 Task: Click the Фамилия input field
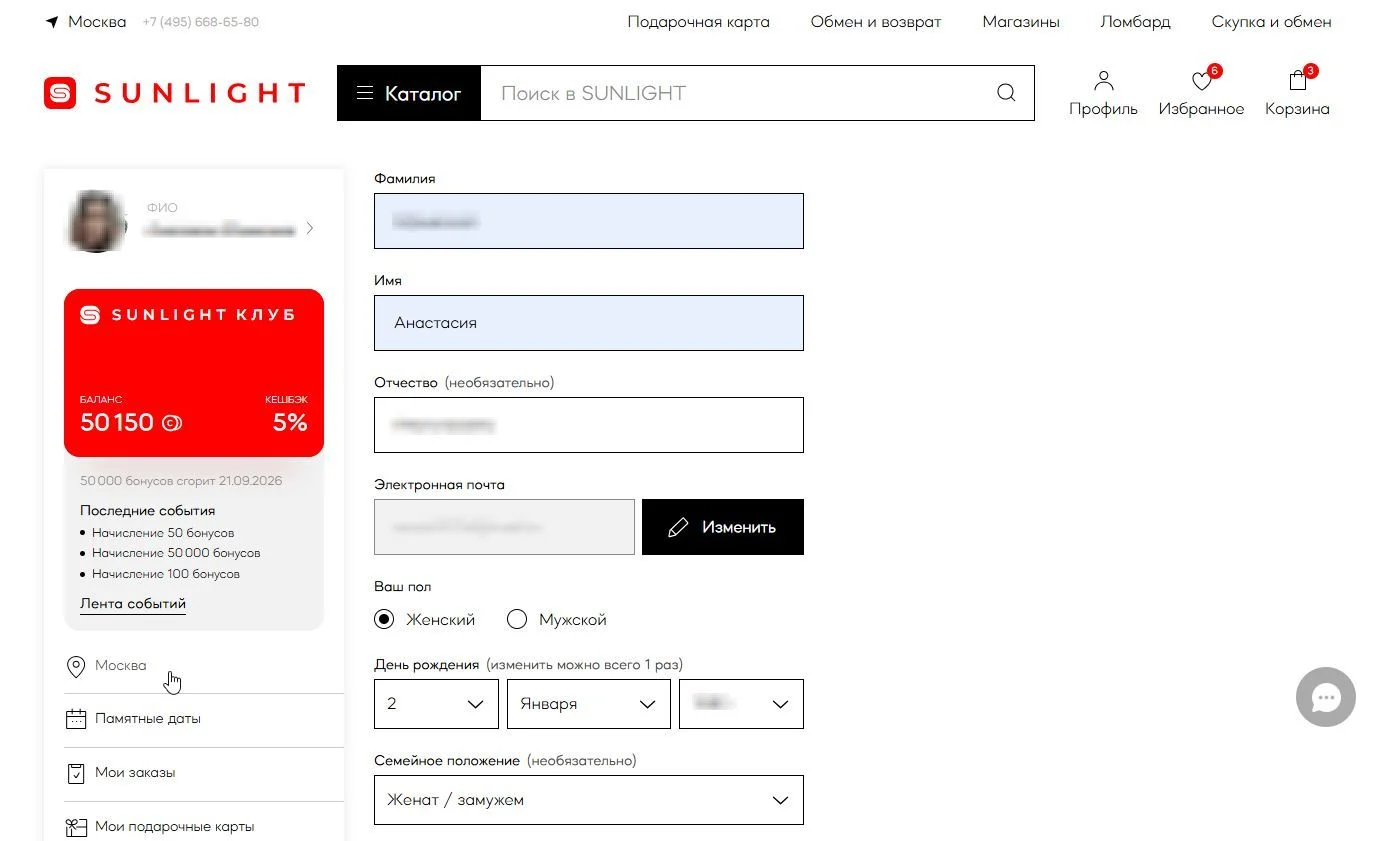point(589,221)
